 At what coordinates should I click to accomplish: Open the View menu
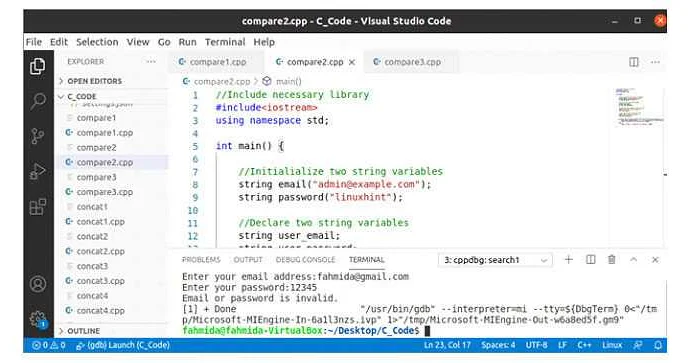(138, 42)
